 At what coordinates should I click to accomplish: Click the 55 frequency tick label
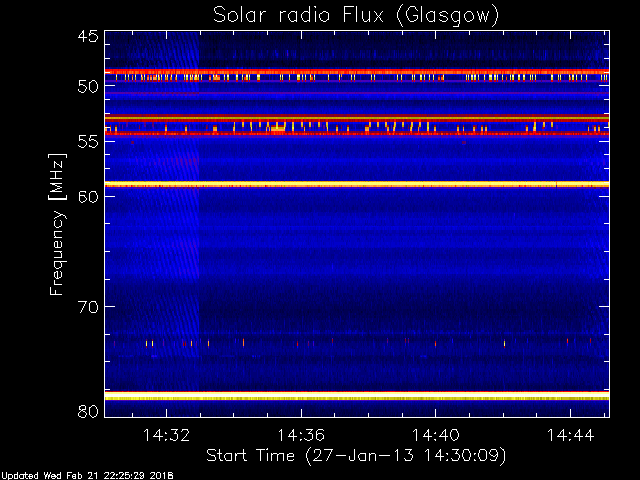pos(88,142)
